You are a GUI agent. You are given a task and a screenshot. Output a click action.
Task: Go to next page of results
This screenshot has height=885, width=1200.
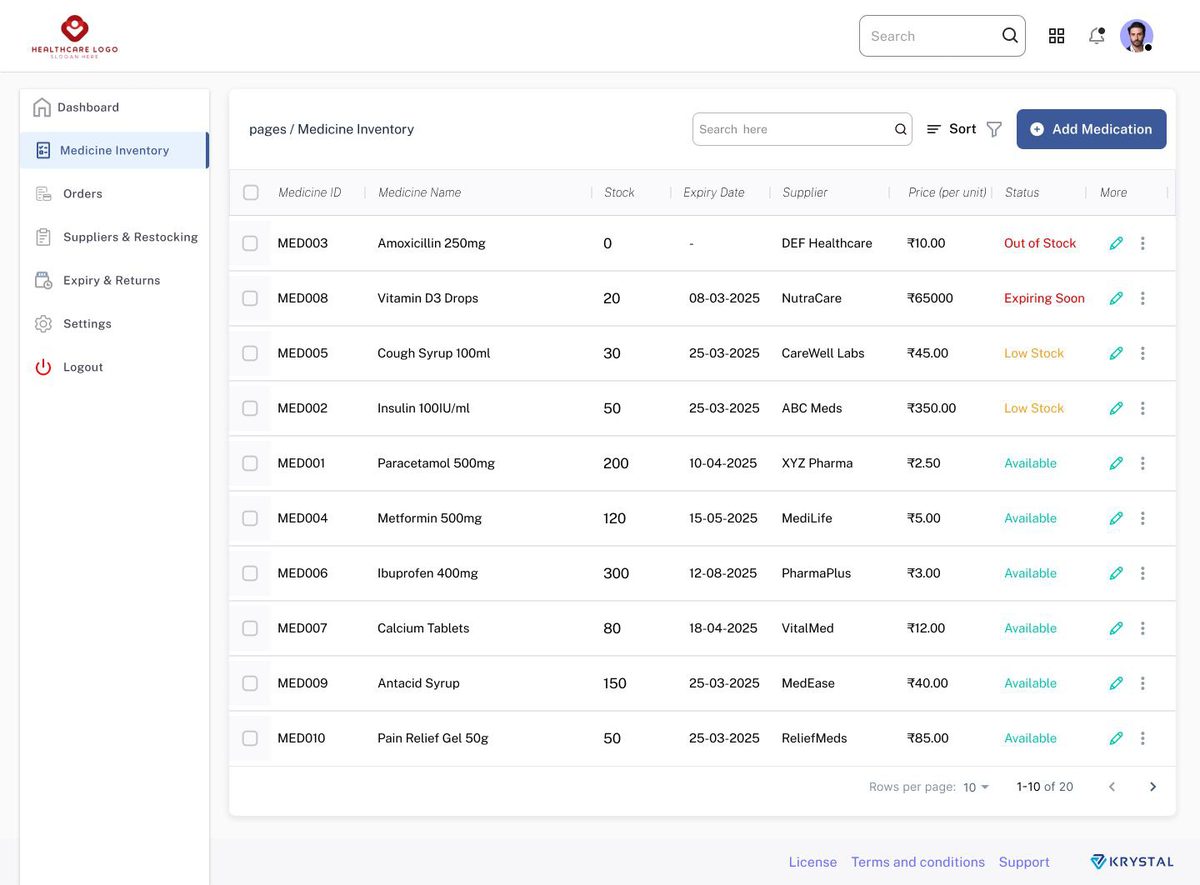(x=1153, y=787)
